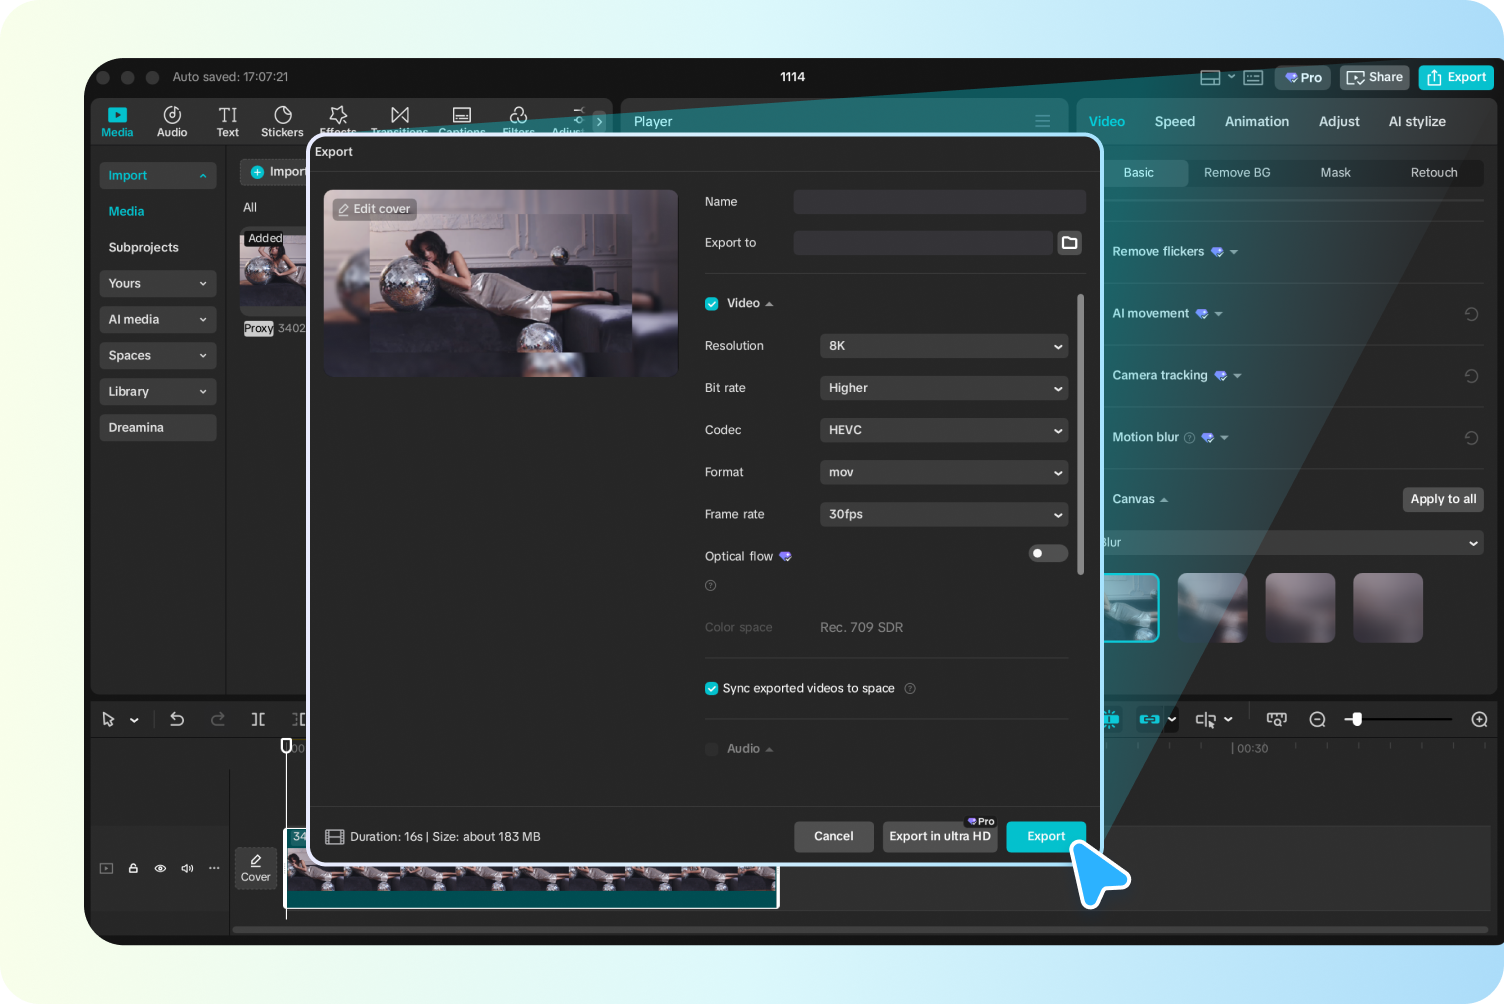Open the Resolution dropdown showing 8K

(x=943, y=346)
